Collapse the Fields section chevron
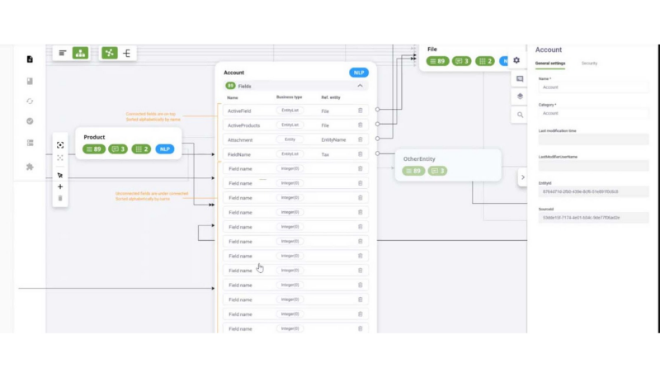This screenshot has height=377, width=660. coord(360,86)
